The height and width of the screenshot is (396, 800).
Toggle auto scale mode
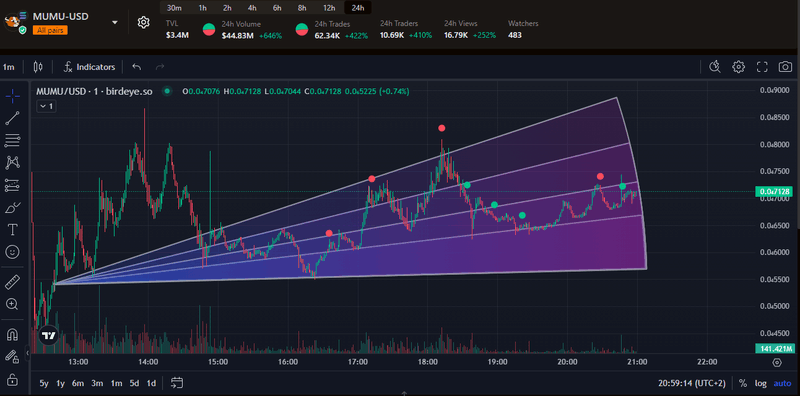click(782, 383)
